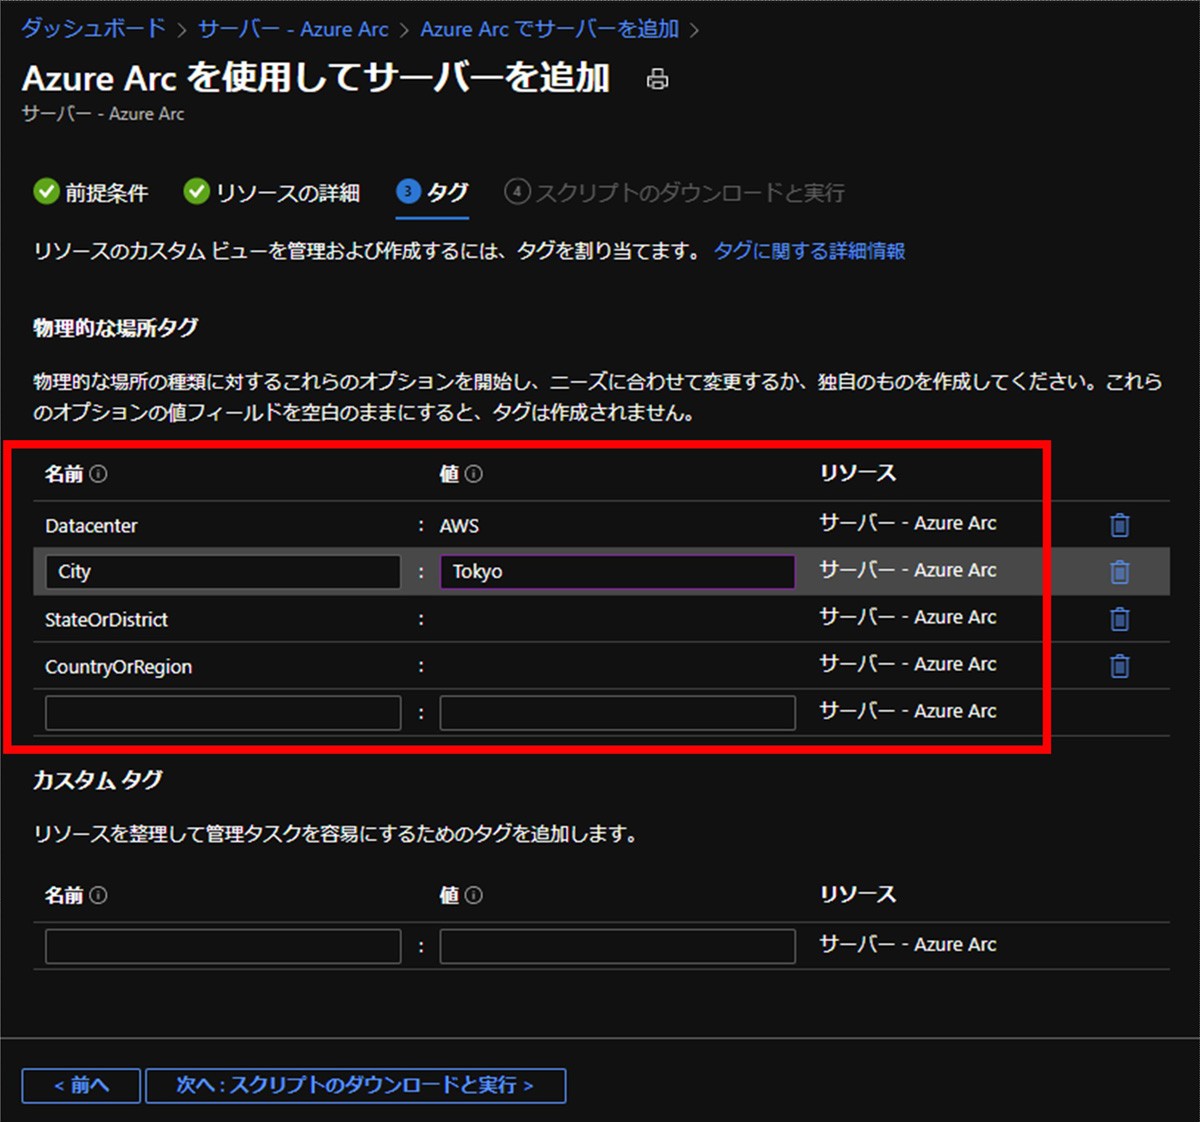This screenshot has height=1122, width=1200.
Task: Show info for physical location 名前 column
Action: click(98, 474)
